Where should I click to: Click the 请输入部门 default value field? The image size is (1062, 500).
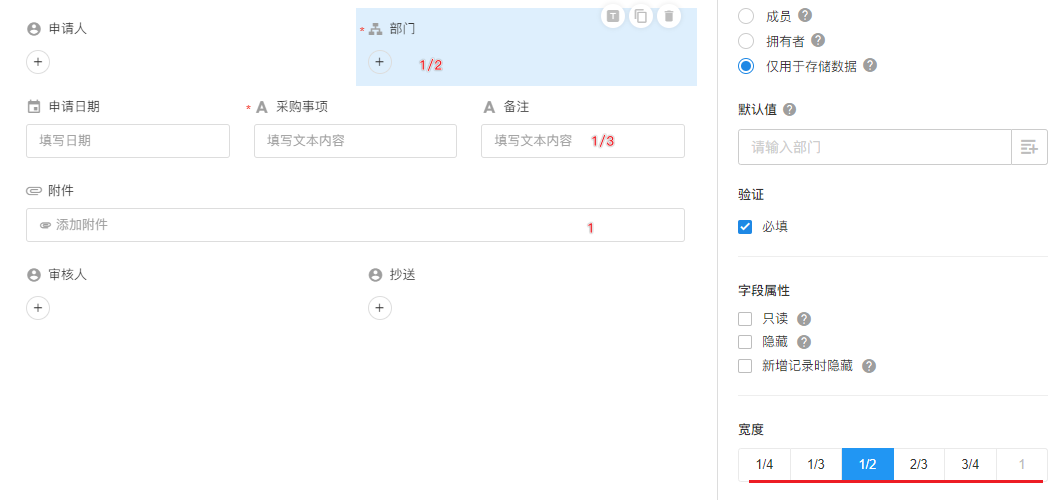874,147
